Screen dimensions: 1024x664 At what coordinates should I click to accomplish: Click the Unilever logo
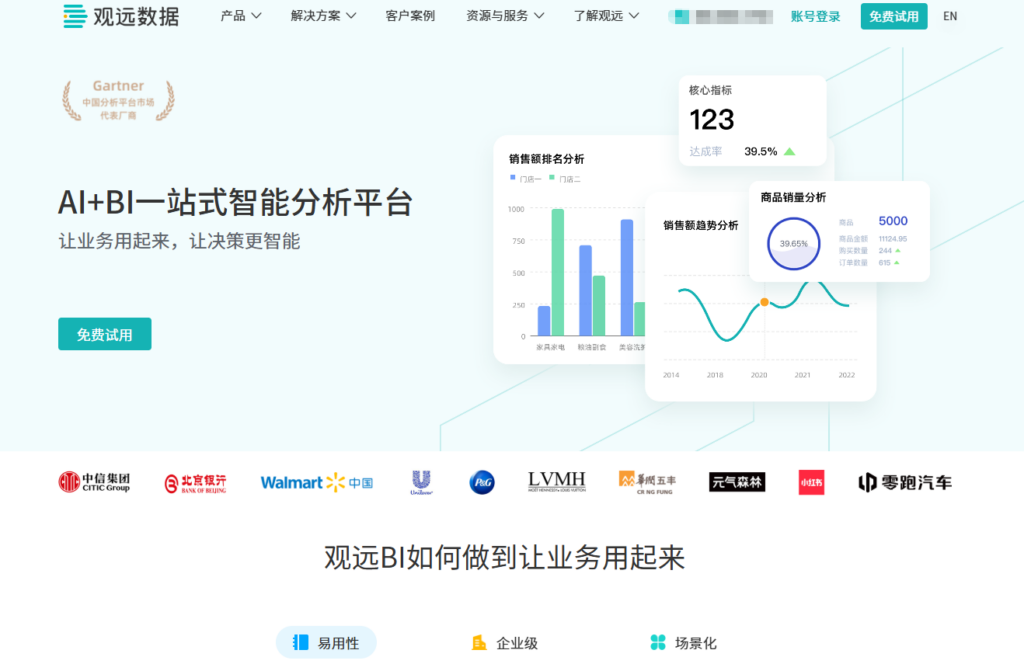(x=421, y=482)
